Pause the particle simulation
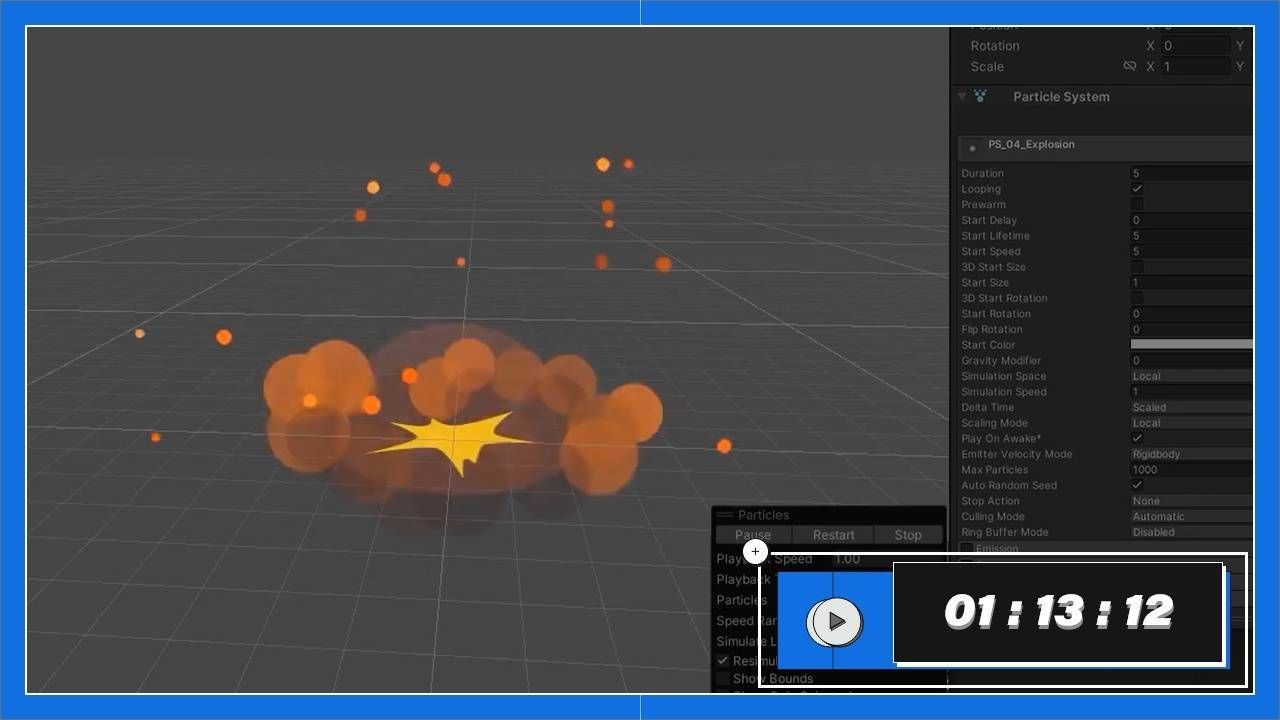 [x=753, y=535]
